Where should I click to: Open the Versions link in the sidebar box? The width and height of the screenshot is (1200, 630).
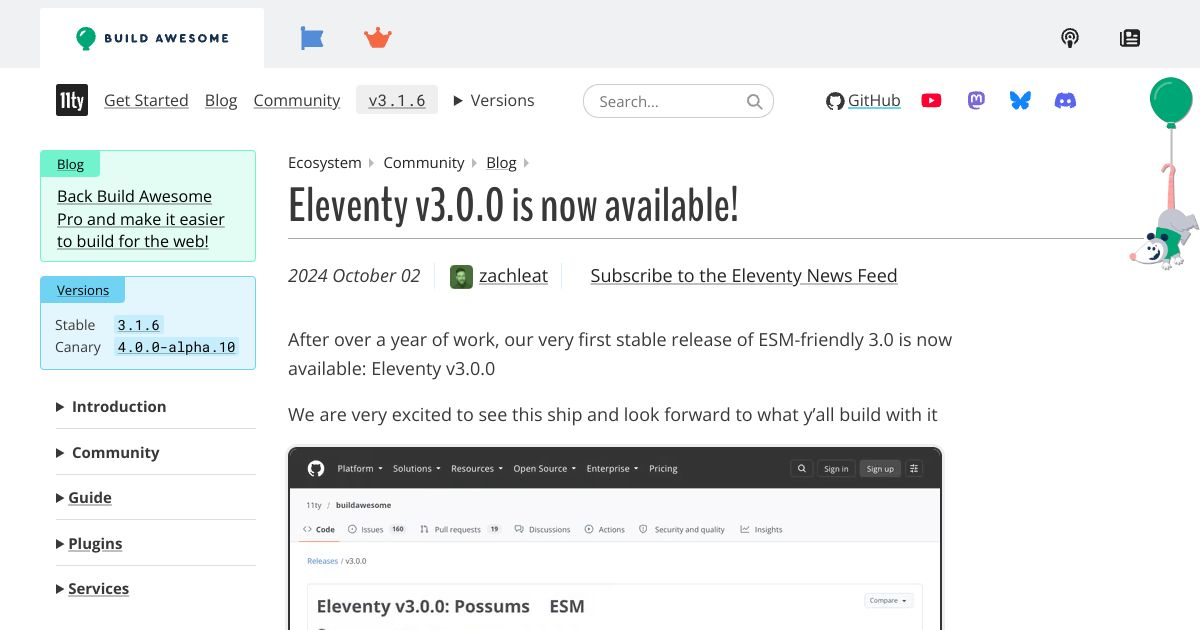(x=83, y=290)
